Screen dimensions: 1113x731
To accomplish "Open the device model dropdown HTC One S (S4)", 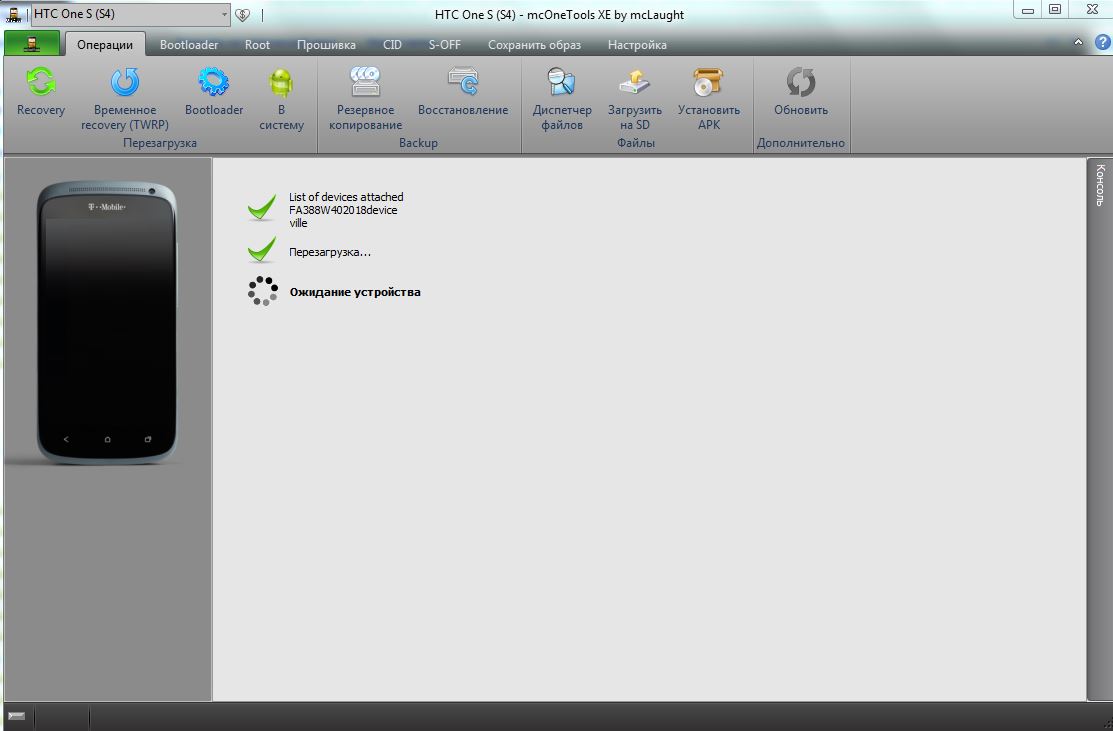I will (131, 14).
